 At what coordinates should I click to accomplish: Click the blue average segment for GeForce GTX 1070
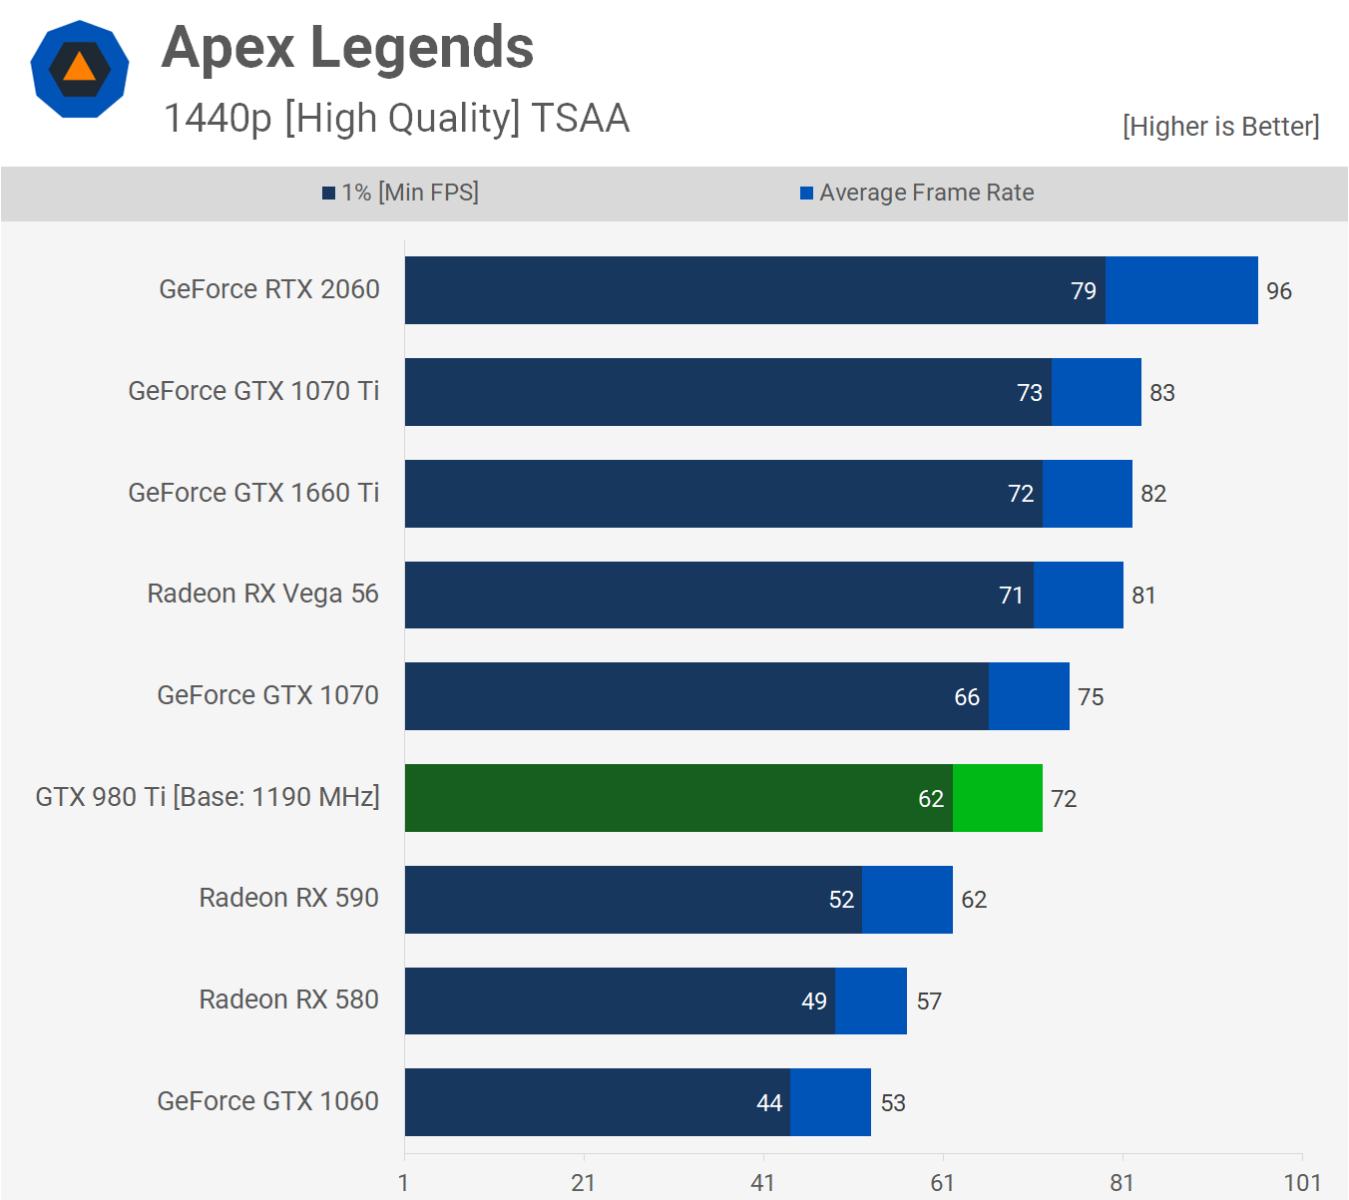[1029, 696]
